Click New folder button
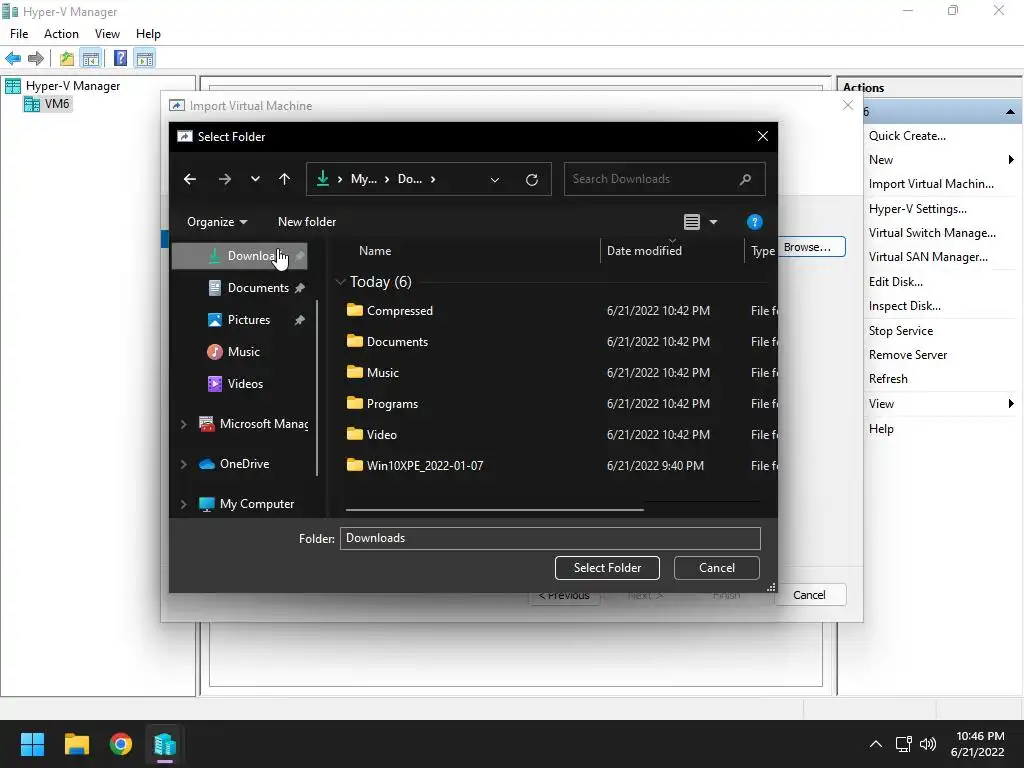This screenshot has height=768, width=1024. click(x=307, y=222)
